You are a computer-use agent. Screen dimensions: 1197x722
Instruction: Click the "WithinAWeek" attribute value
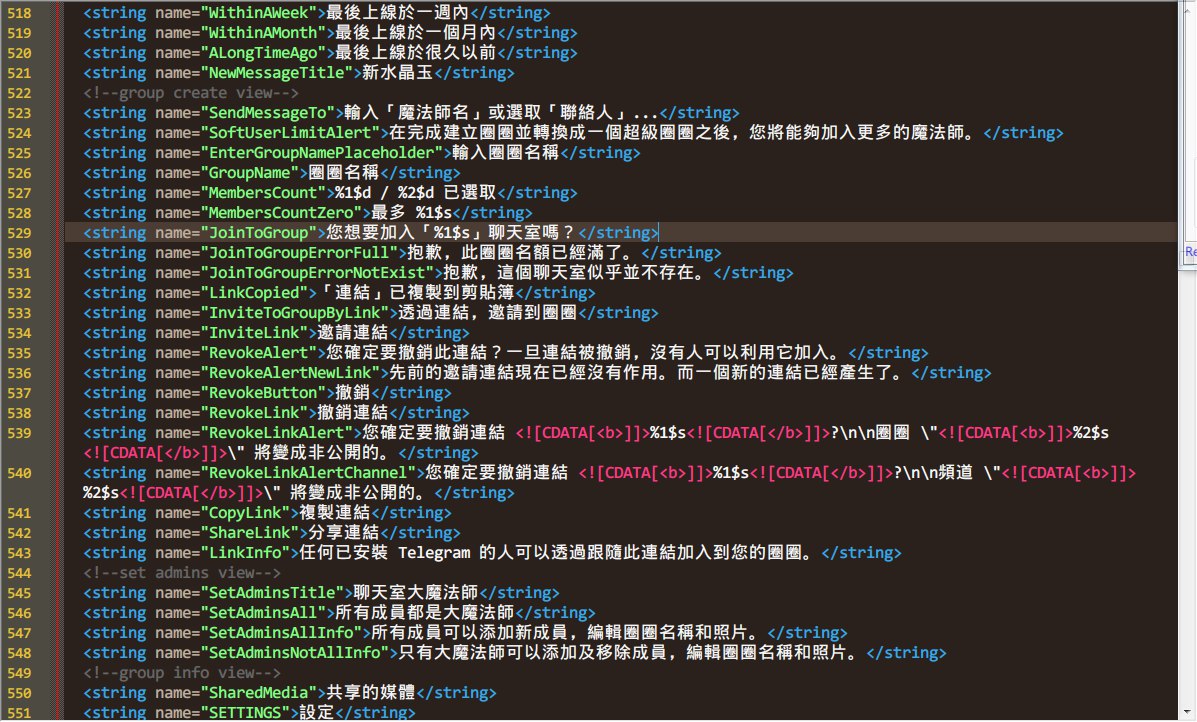[x=259, y=13]
